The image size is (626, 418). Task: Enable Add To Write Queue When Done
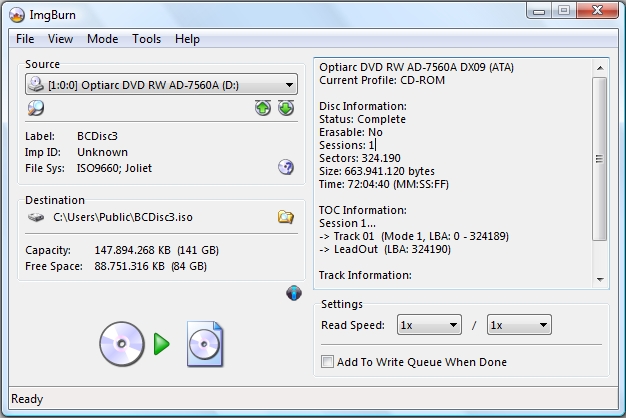tap(327, 362)
